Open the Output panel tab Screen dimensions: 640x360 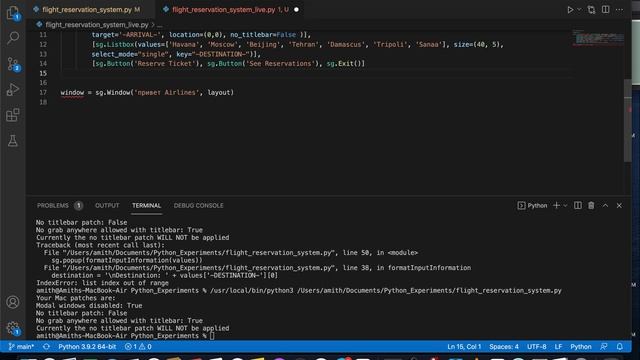tap(107, 206)
